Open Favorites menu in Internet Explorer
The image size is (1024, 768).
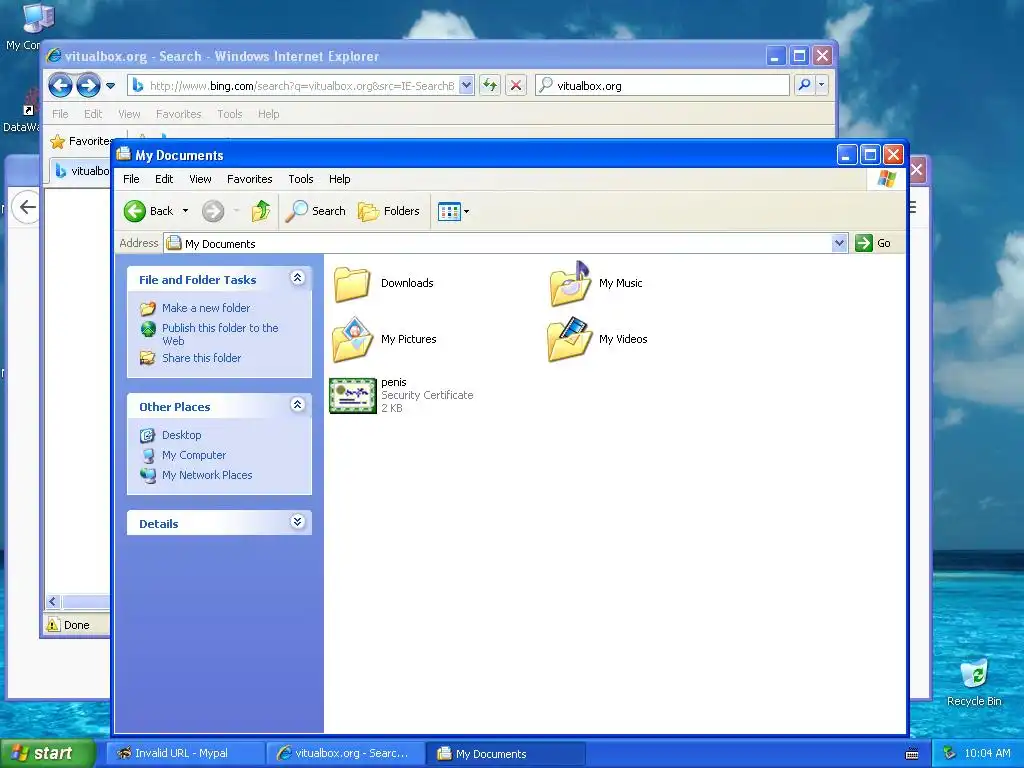[178, 114]
